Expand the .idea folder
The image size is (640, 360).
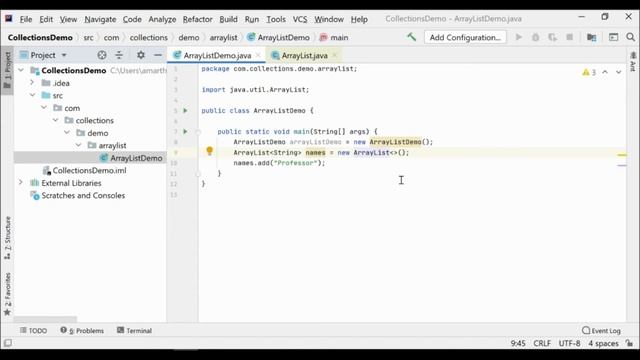[32, 83]
